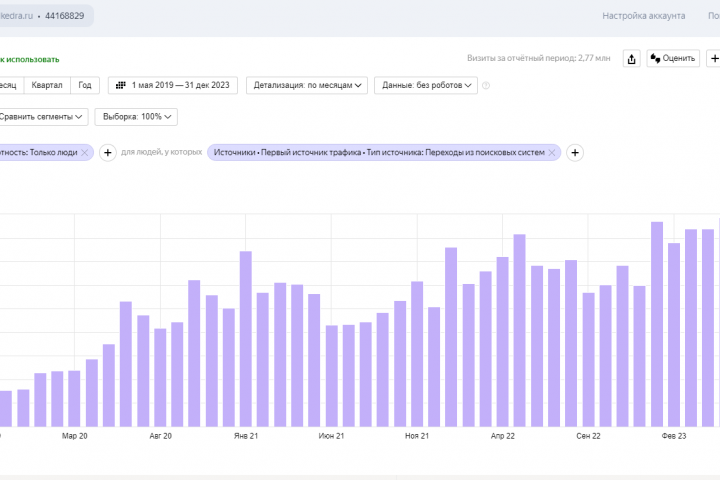The height and width of the screenshot is (480, 720).
Task: Click the export/share report icon
Action: (631, 59)
